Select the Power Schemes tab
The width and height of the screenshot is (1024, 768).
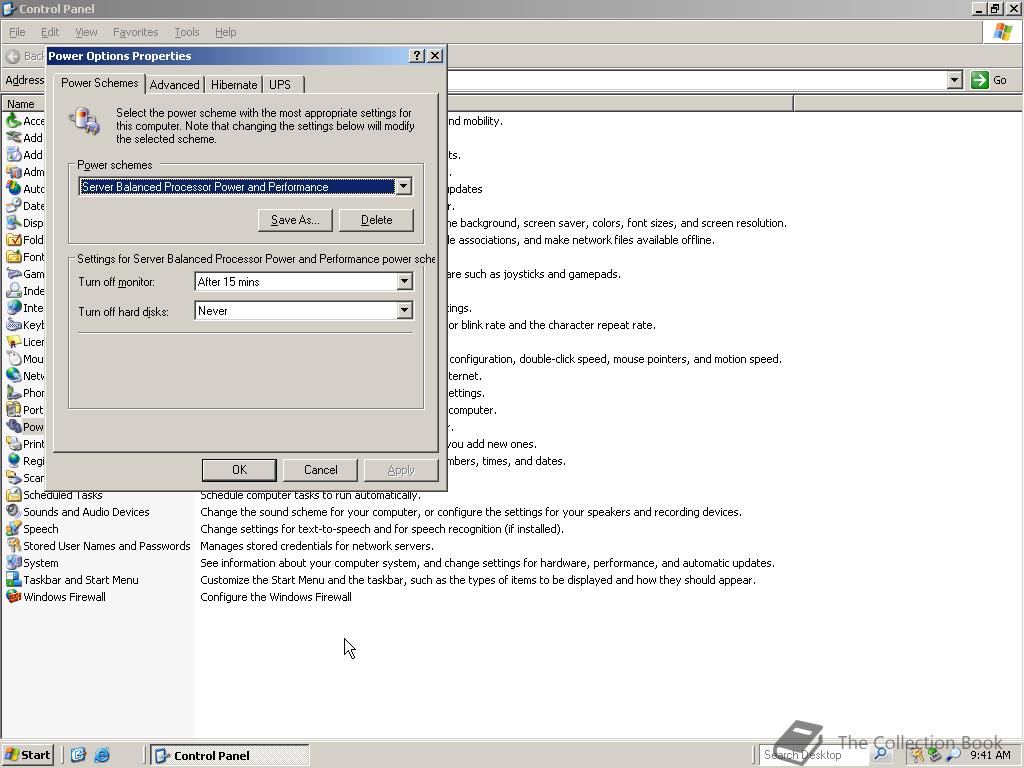coord(99,83)
